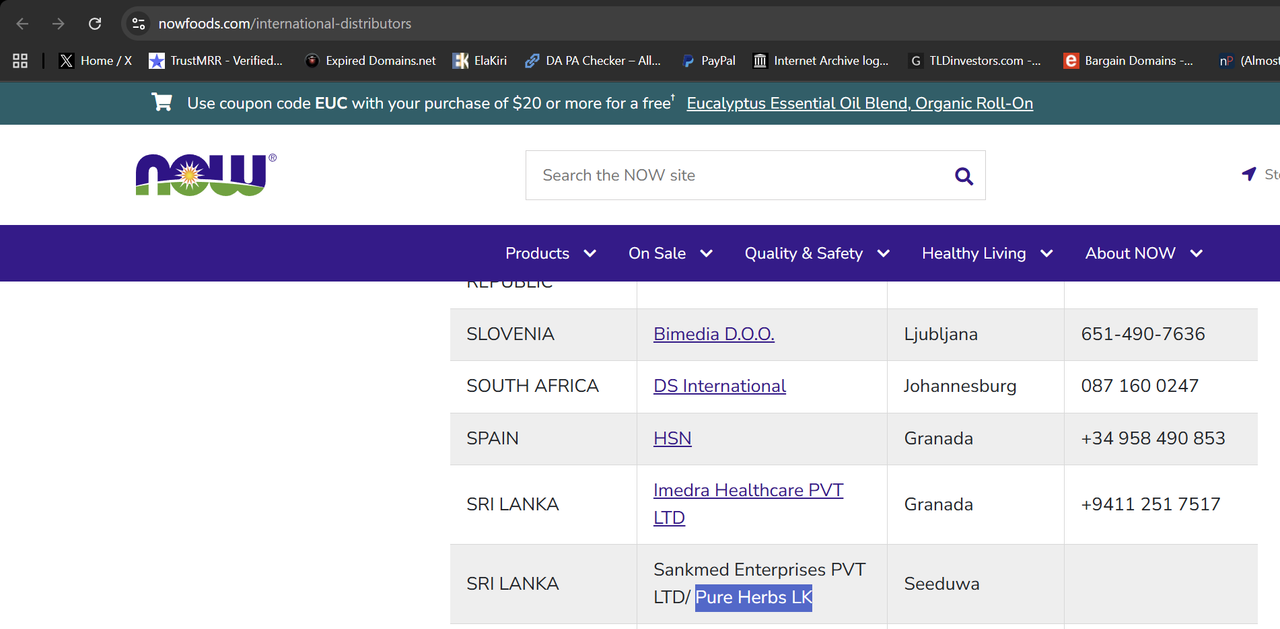Click the shopping cart icon in promo banner
The image size is (1280, 629).
[x=162, y=102]
